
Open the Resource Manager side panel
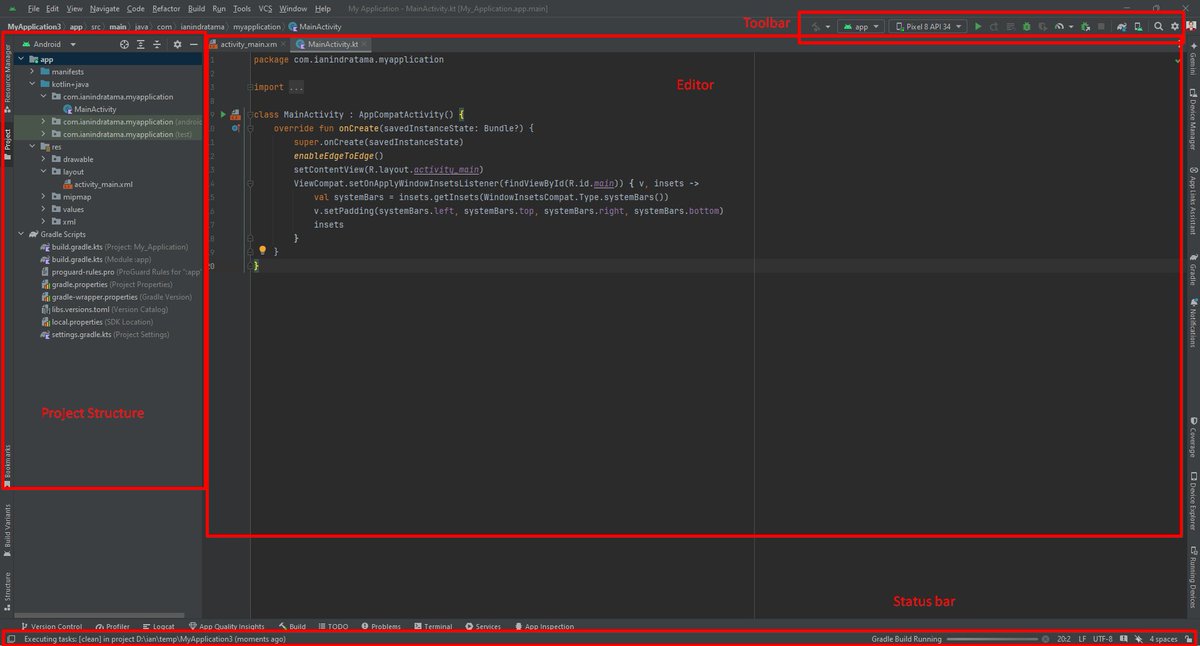[x=7, y=81]
